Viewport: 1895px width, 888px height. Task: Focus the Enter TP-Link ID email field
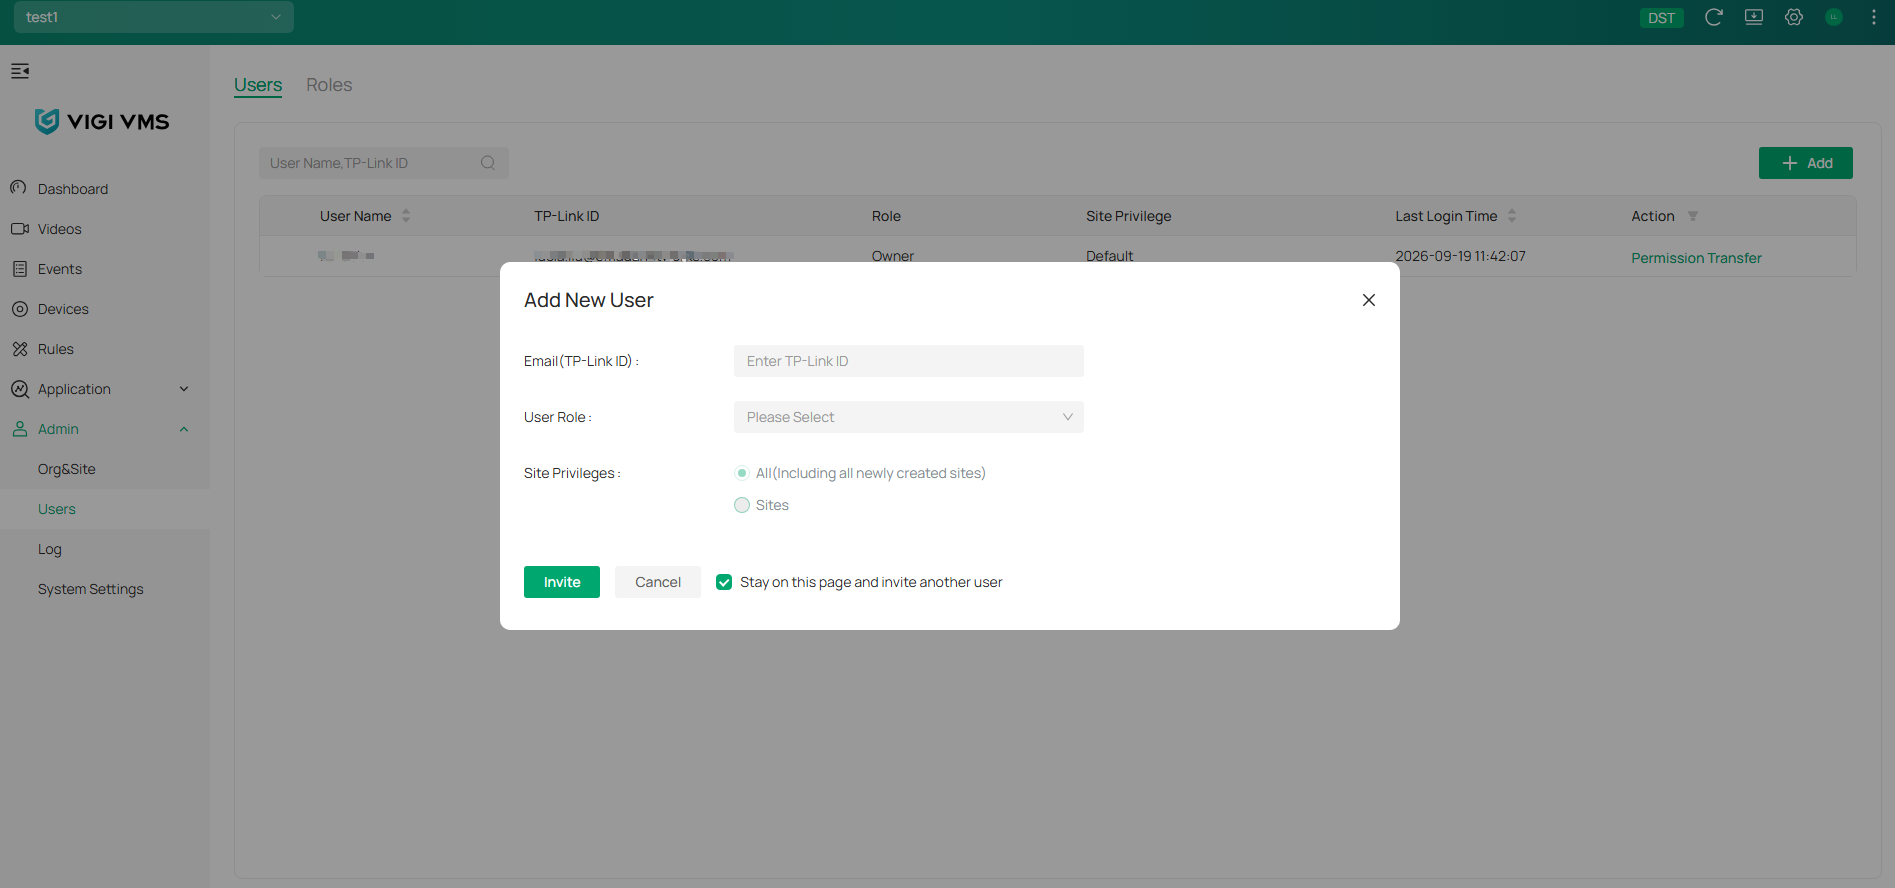pyautogui.click(x=909, y=361)
